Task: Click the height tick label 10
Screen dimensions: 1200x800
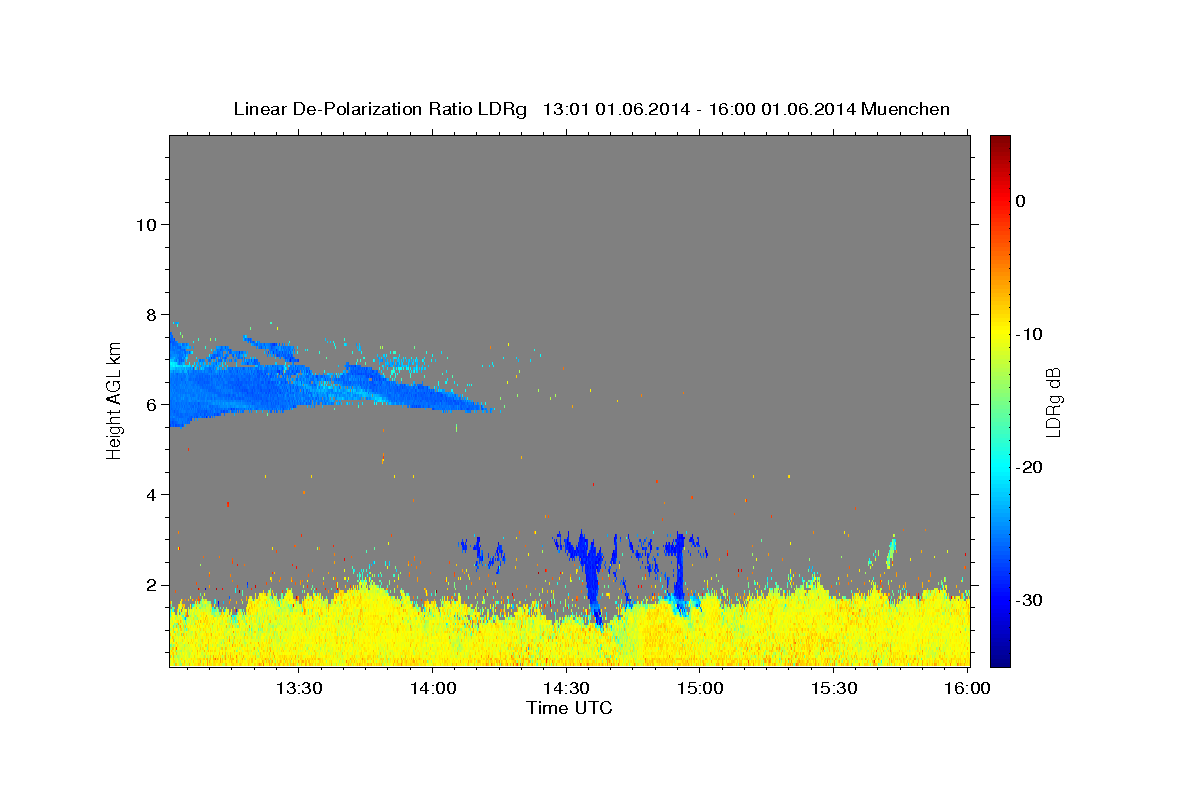Action: [x=146, y=224]
